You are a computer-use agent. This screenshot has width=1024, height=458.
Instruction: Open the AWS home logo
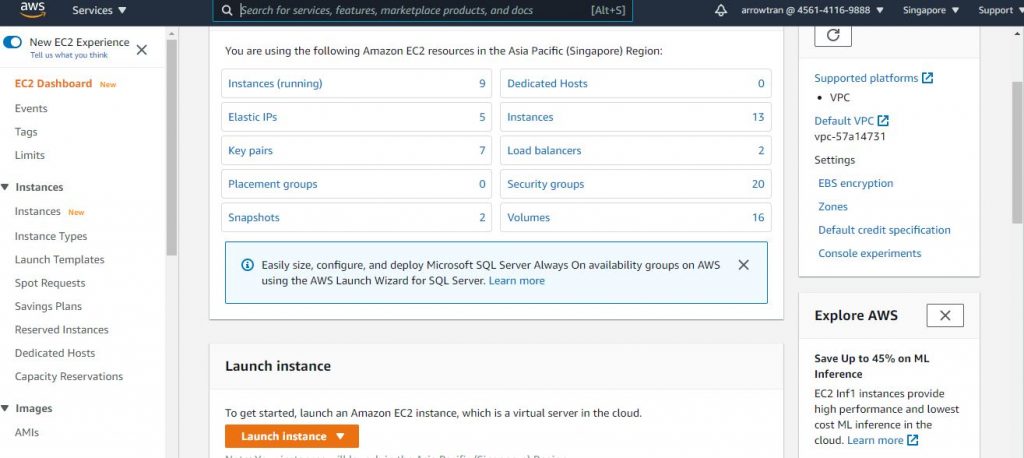pyautogui.click(x=33, y=9)
